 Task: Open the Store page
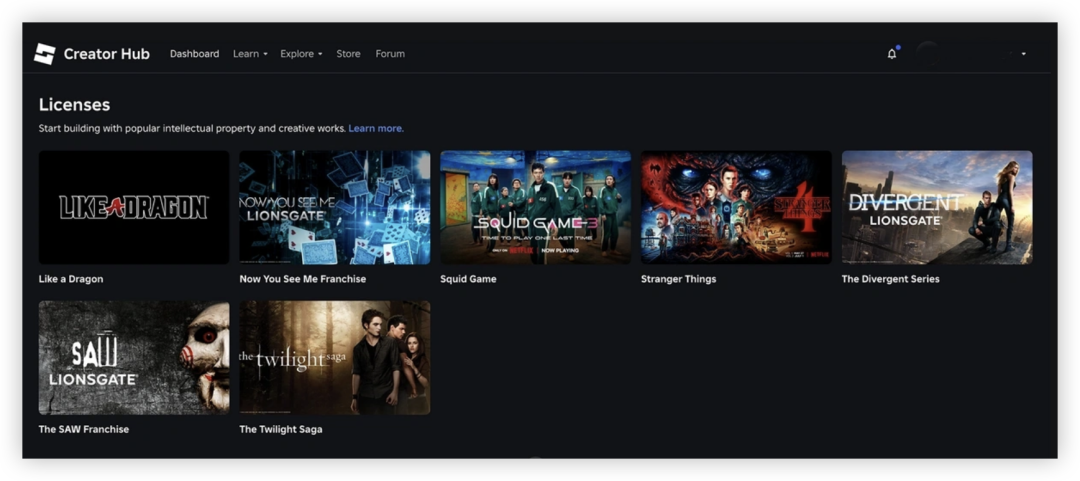pos(348,54)
